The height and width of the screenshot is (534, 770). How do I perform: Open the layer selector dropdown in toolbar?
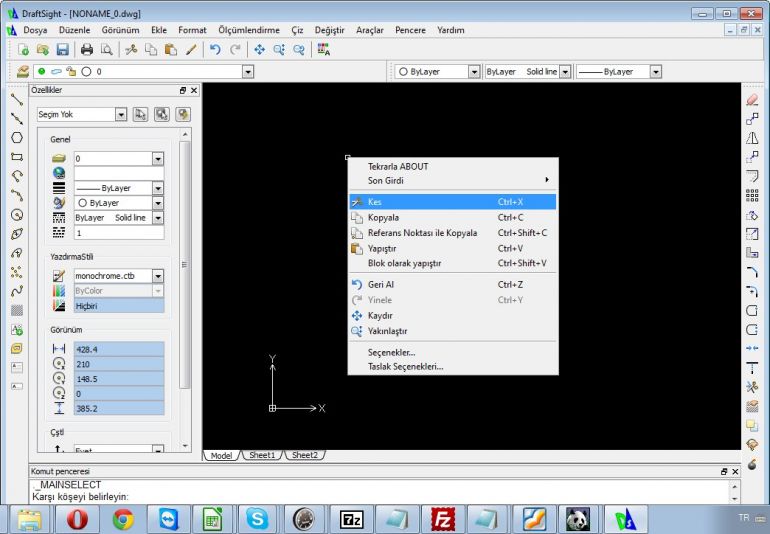pos(247,72)
